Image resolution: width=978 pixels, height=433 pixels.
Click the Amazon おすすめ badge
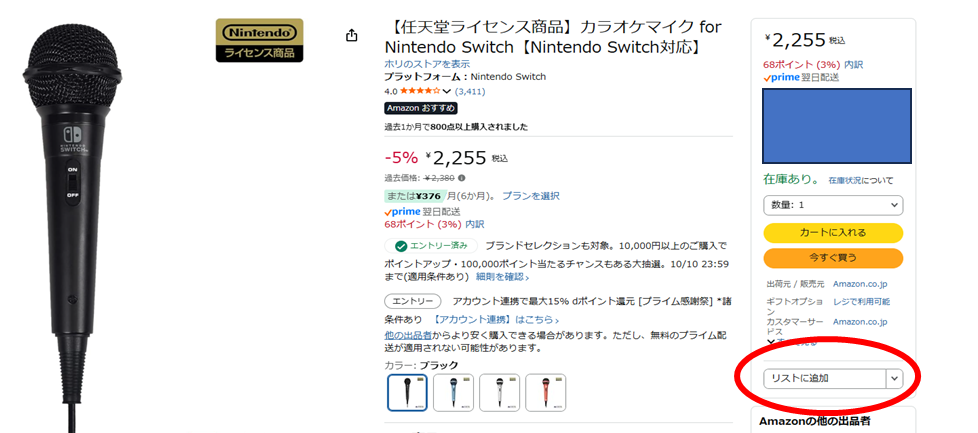click(x=421, y=108)
